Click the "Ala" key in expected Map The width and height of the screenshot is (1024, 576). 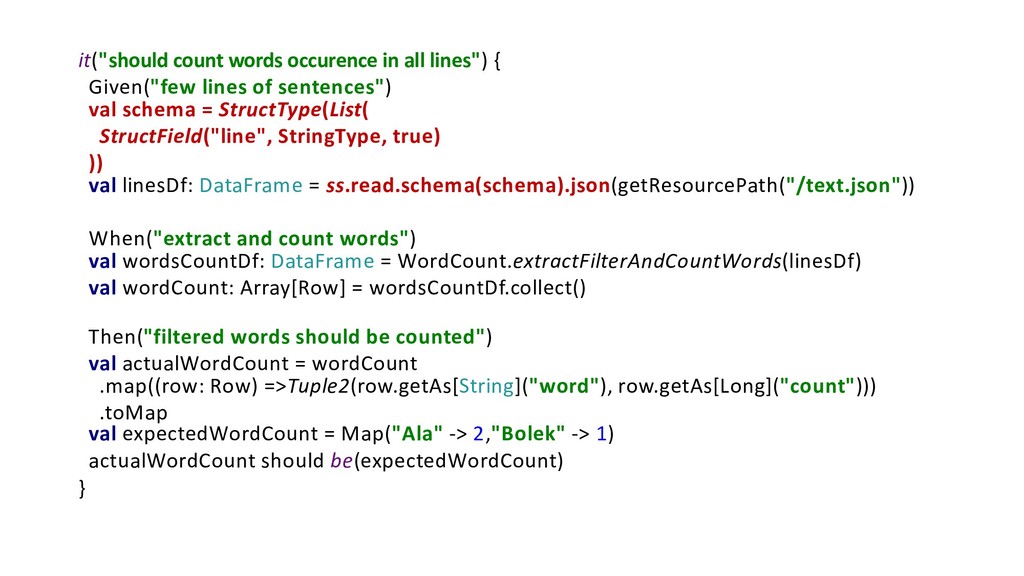pyautogui.click(x=417, y=434)
